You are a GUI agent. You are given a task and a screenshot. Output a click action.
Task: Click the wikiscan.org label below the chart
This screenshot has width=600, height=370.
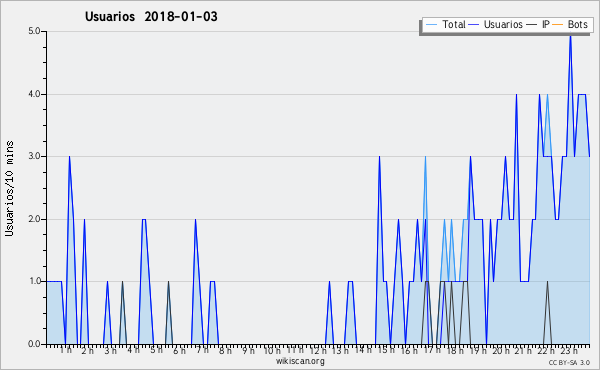pyautogui.click(x=300, y=361)
